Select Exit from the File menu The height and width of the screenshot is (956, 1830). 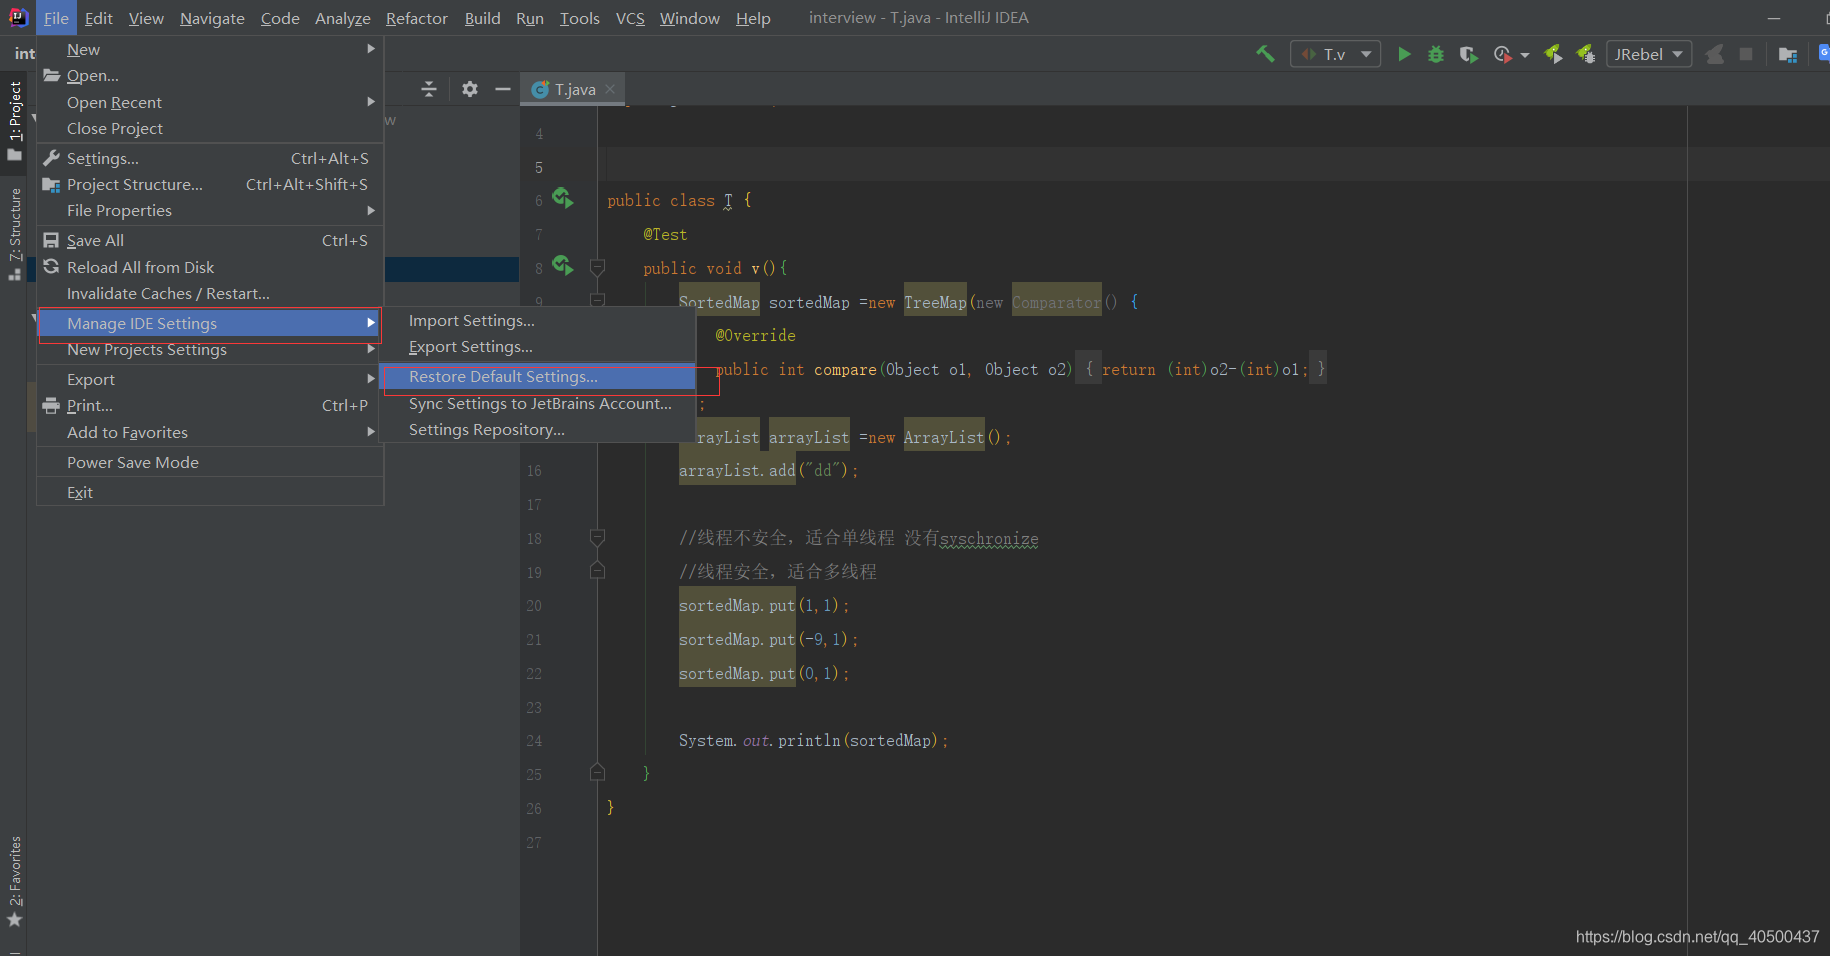(210, 492)
